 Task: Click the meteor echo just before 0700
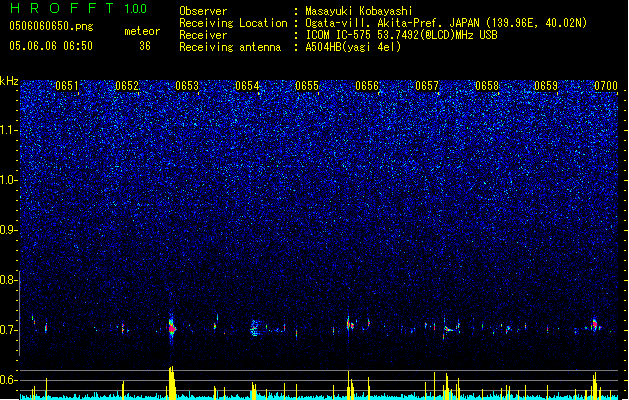pos(595,324)
